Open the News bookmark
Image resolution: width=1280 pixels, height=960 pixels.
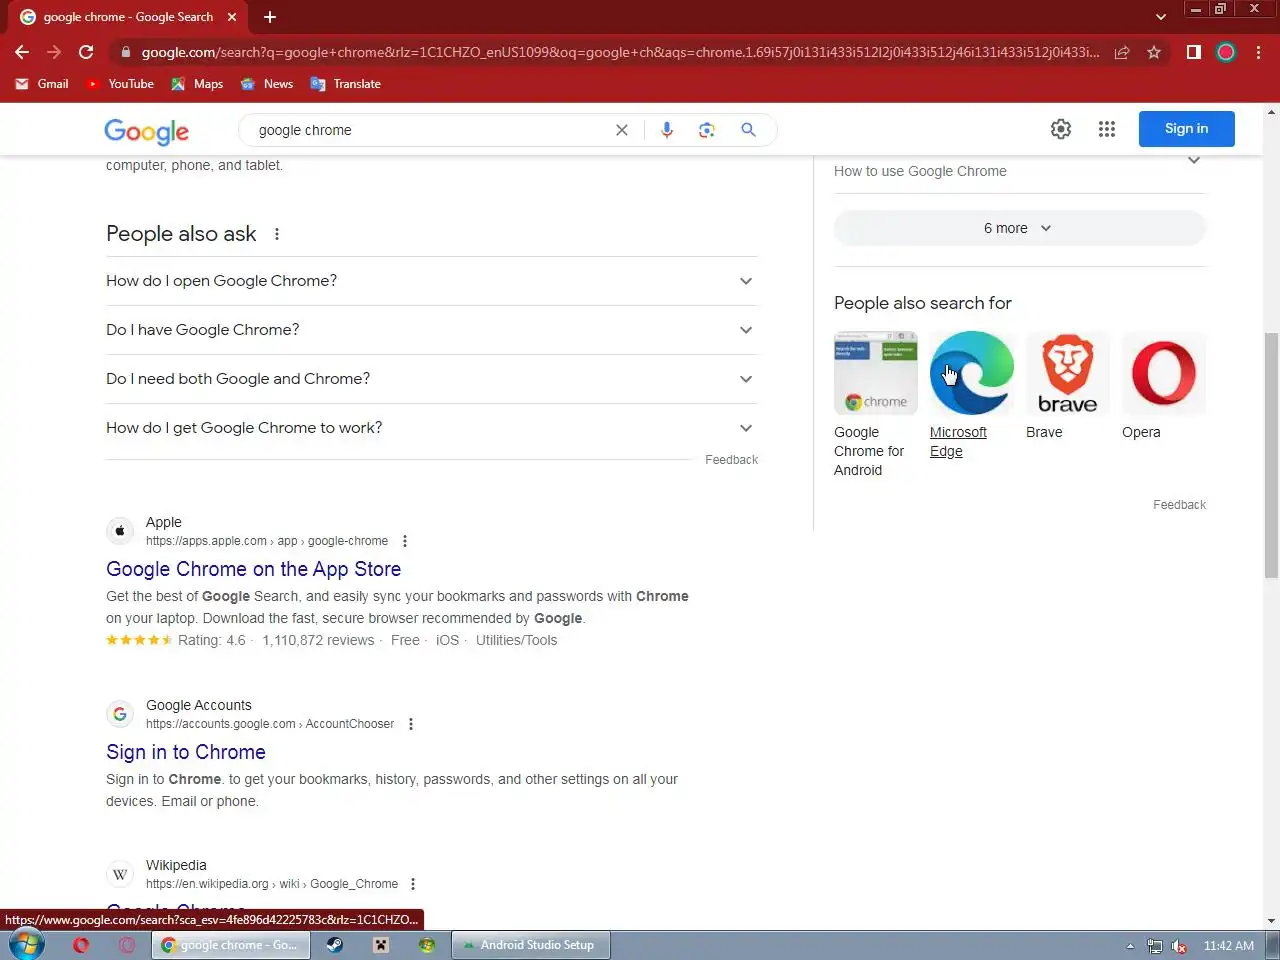(x=267, y=84)
